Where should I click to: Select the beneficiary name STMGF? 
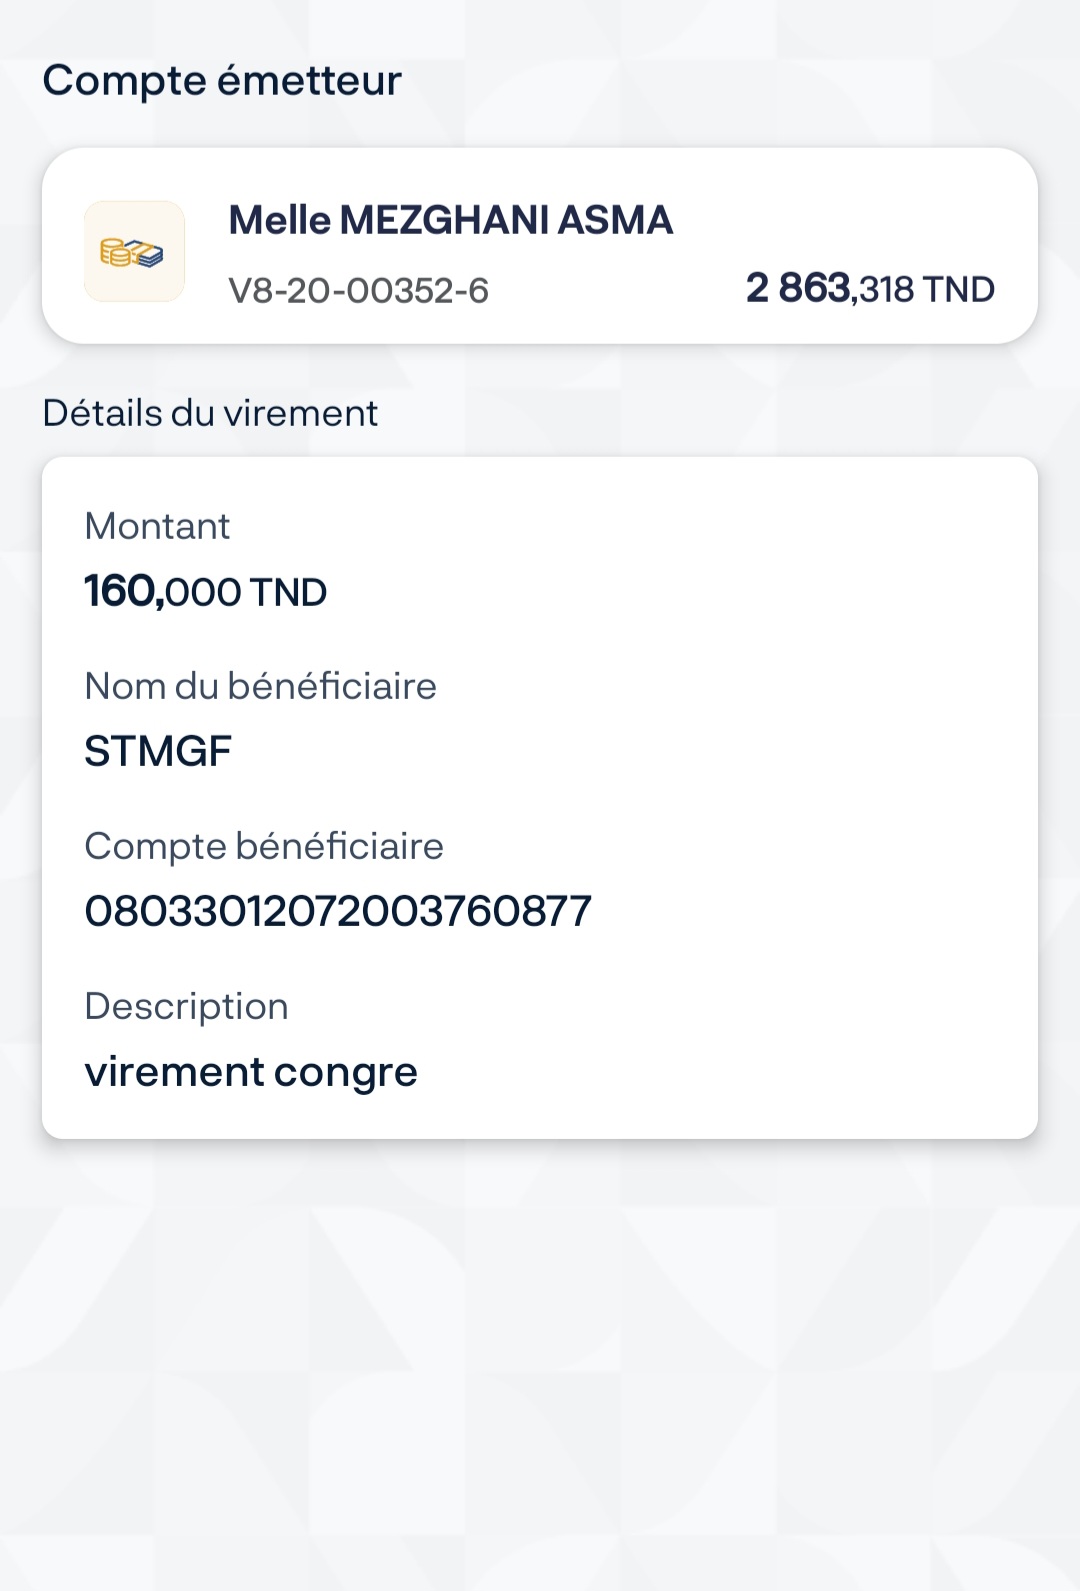click(158, 751)
